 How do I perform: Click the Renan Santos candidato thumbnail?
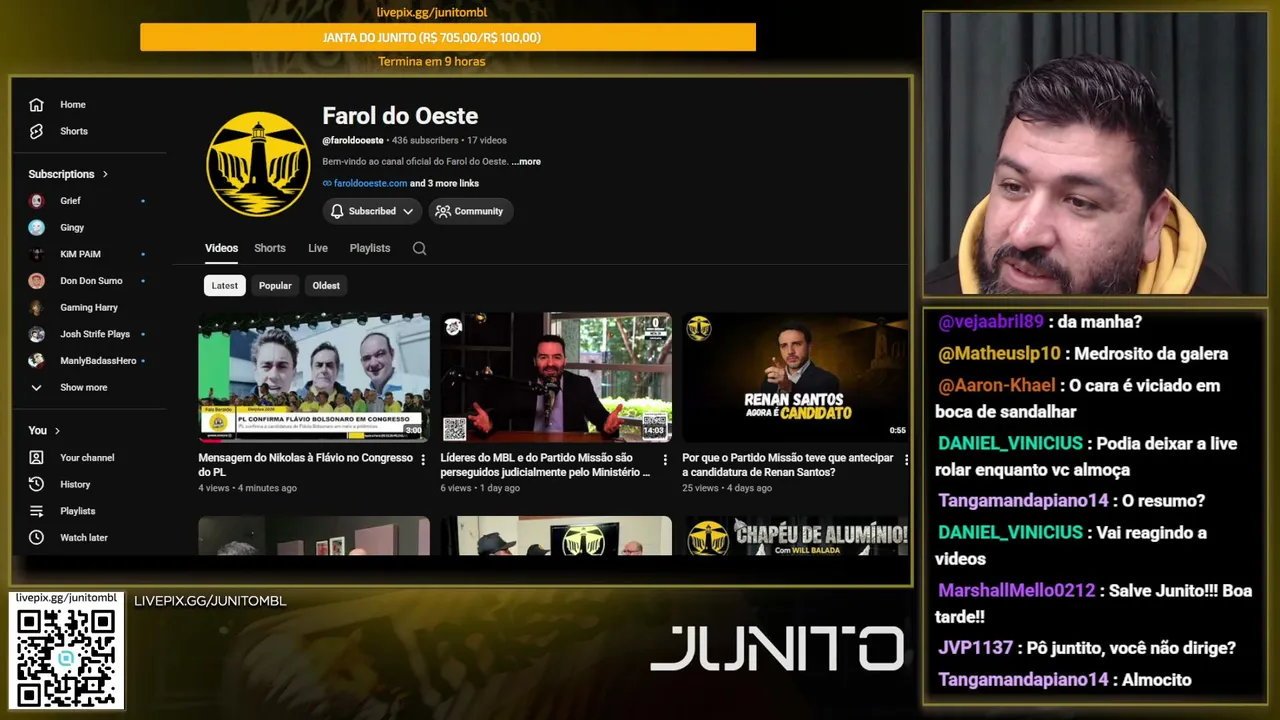(796, 378)
